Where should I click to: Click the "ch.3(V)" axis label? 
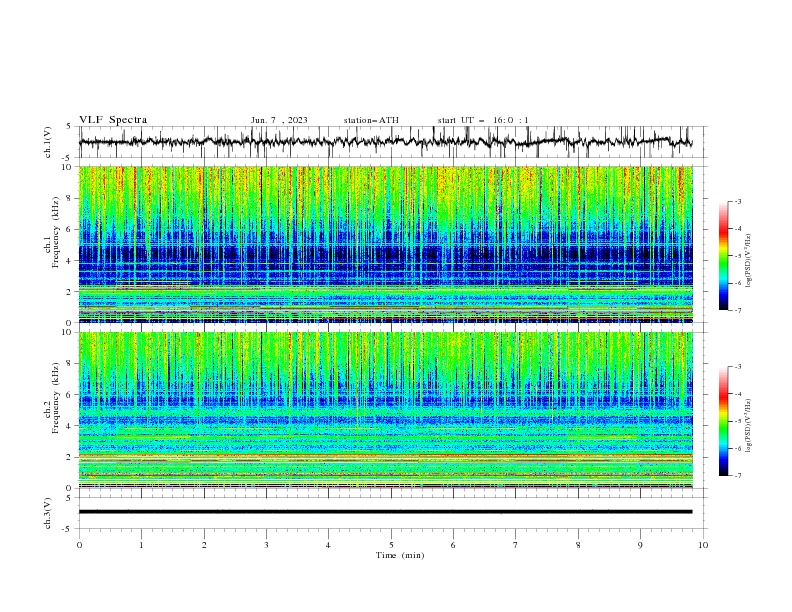(x=48, y=513)
